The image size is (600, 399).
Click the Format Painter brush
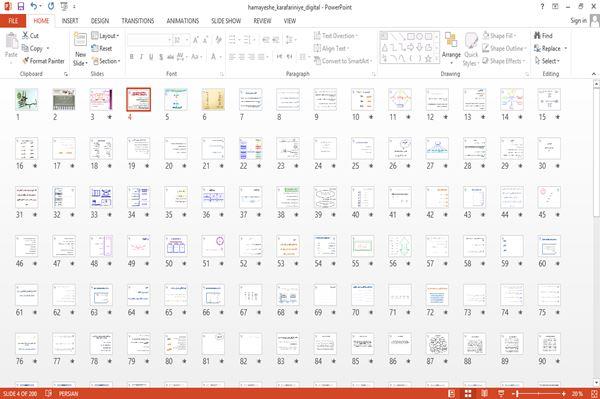pyautogui.click(x=26, y=61)
